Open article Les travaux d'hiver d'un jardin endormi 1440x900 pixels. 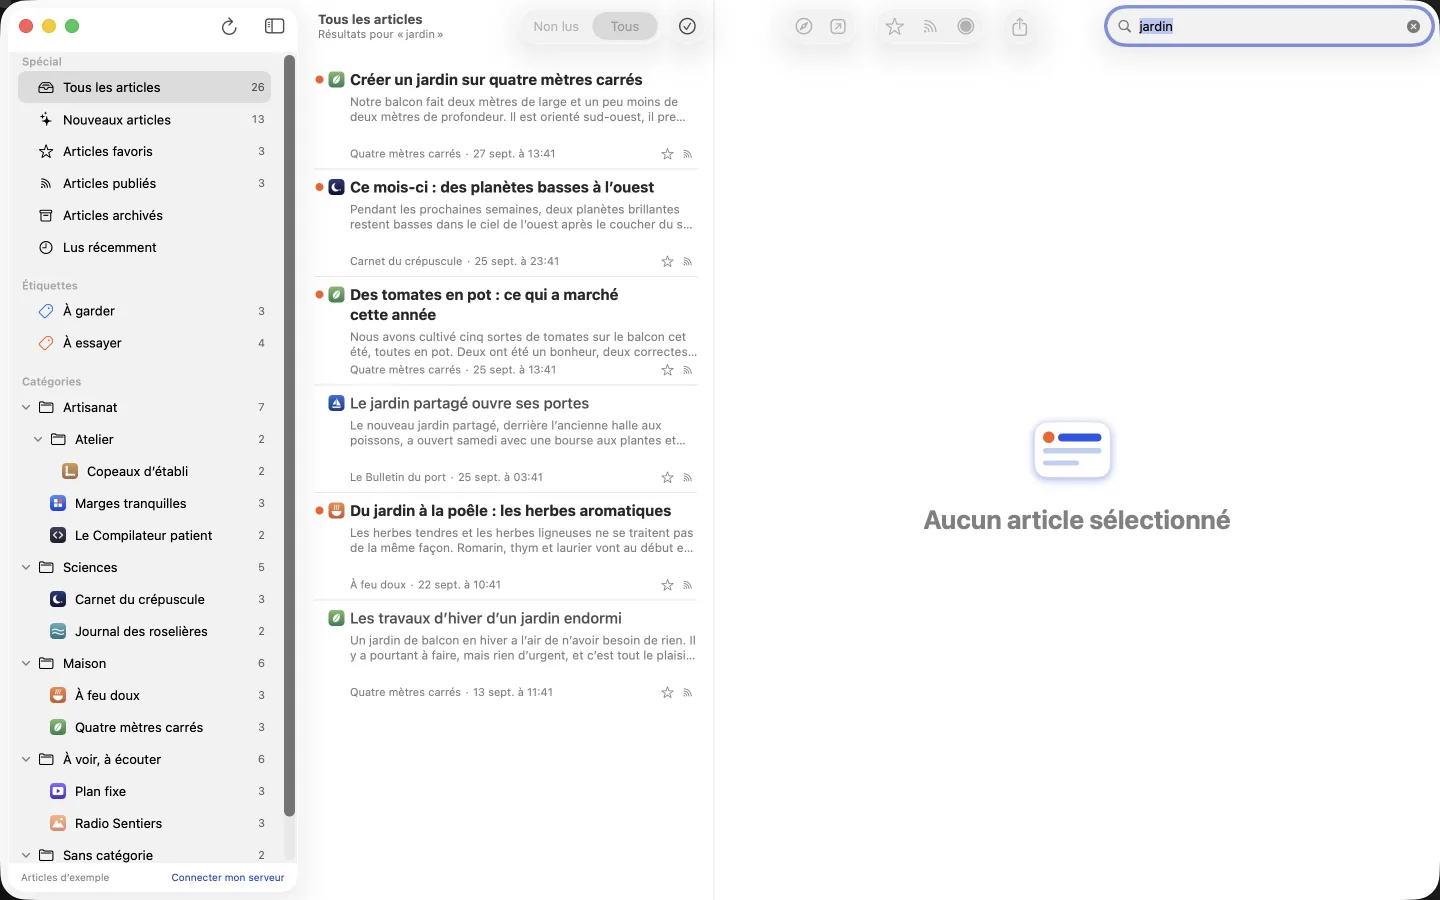pyautogui.click(x=506, y=654)
